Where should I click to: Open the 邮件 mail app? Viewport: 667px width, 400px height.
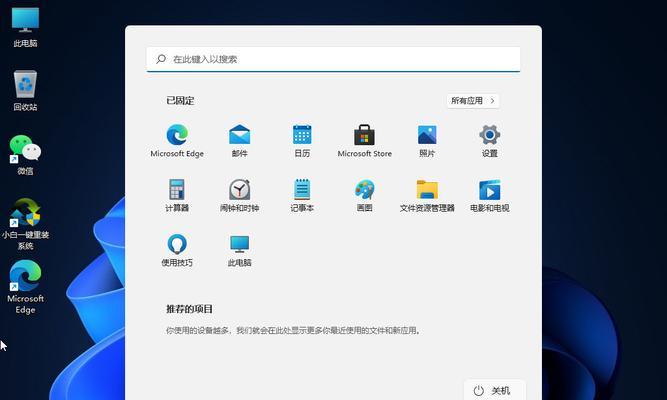click(239, 141)
